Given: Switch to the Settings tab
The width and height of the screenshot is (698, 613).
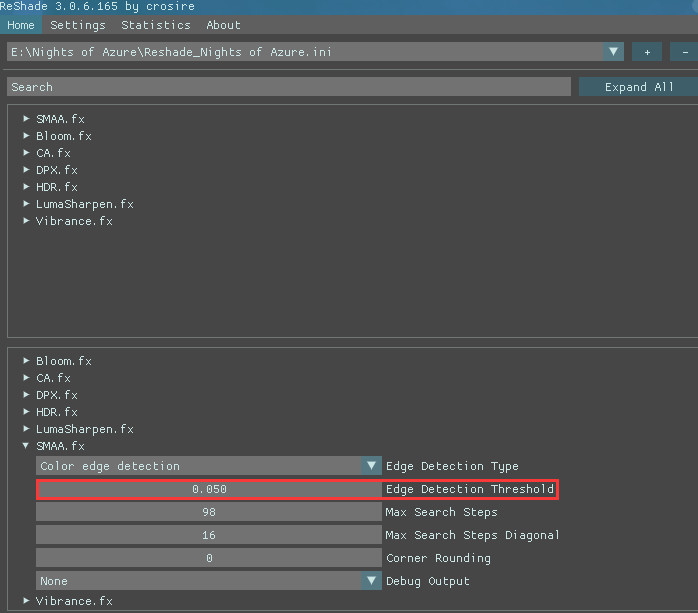Looking at the screenshot, I should 77,25.
